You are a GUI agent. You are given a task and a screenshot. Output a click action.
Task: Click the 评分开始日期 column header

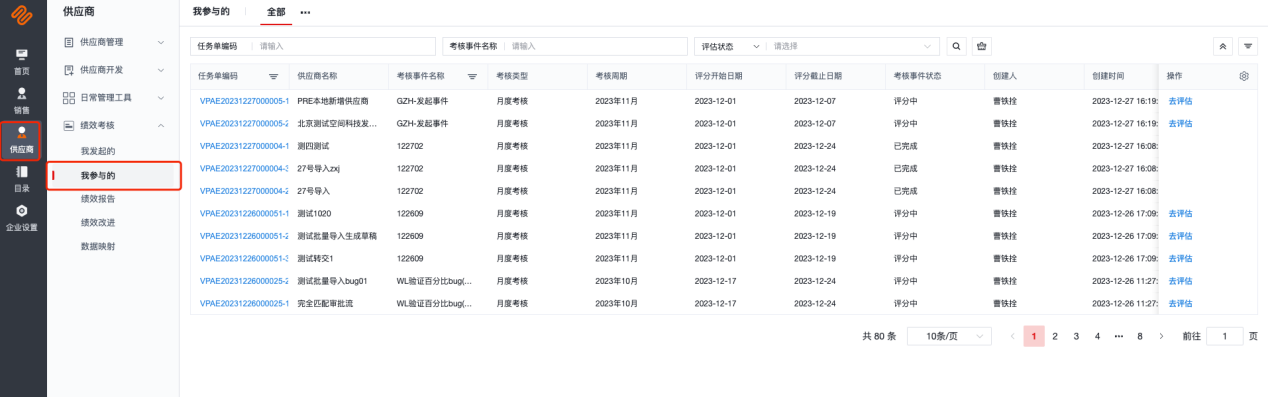719,76
